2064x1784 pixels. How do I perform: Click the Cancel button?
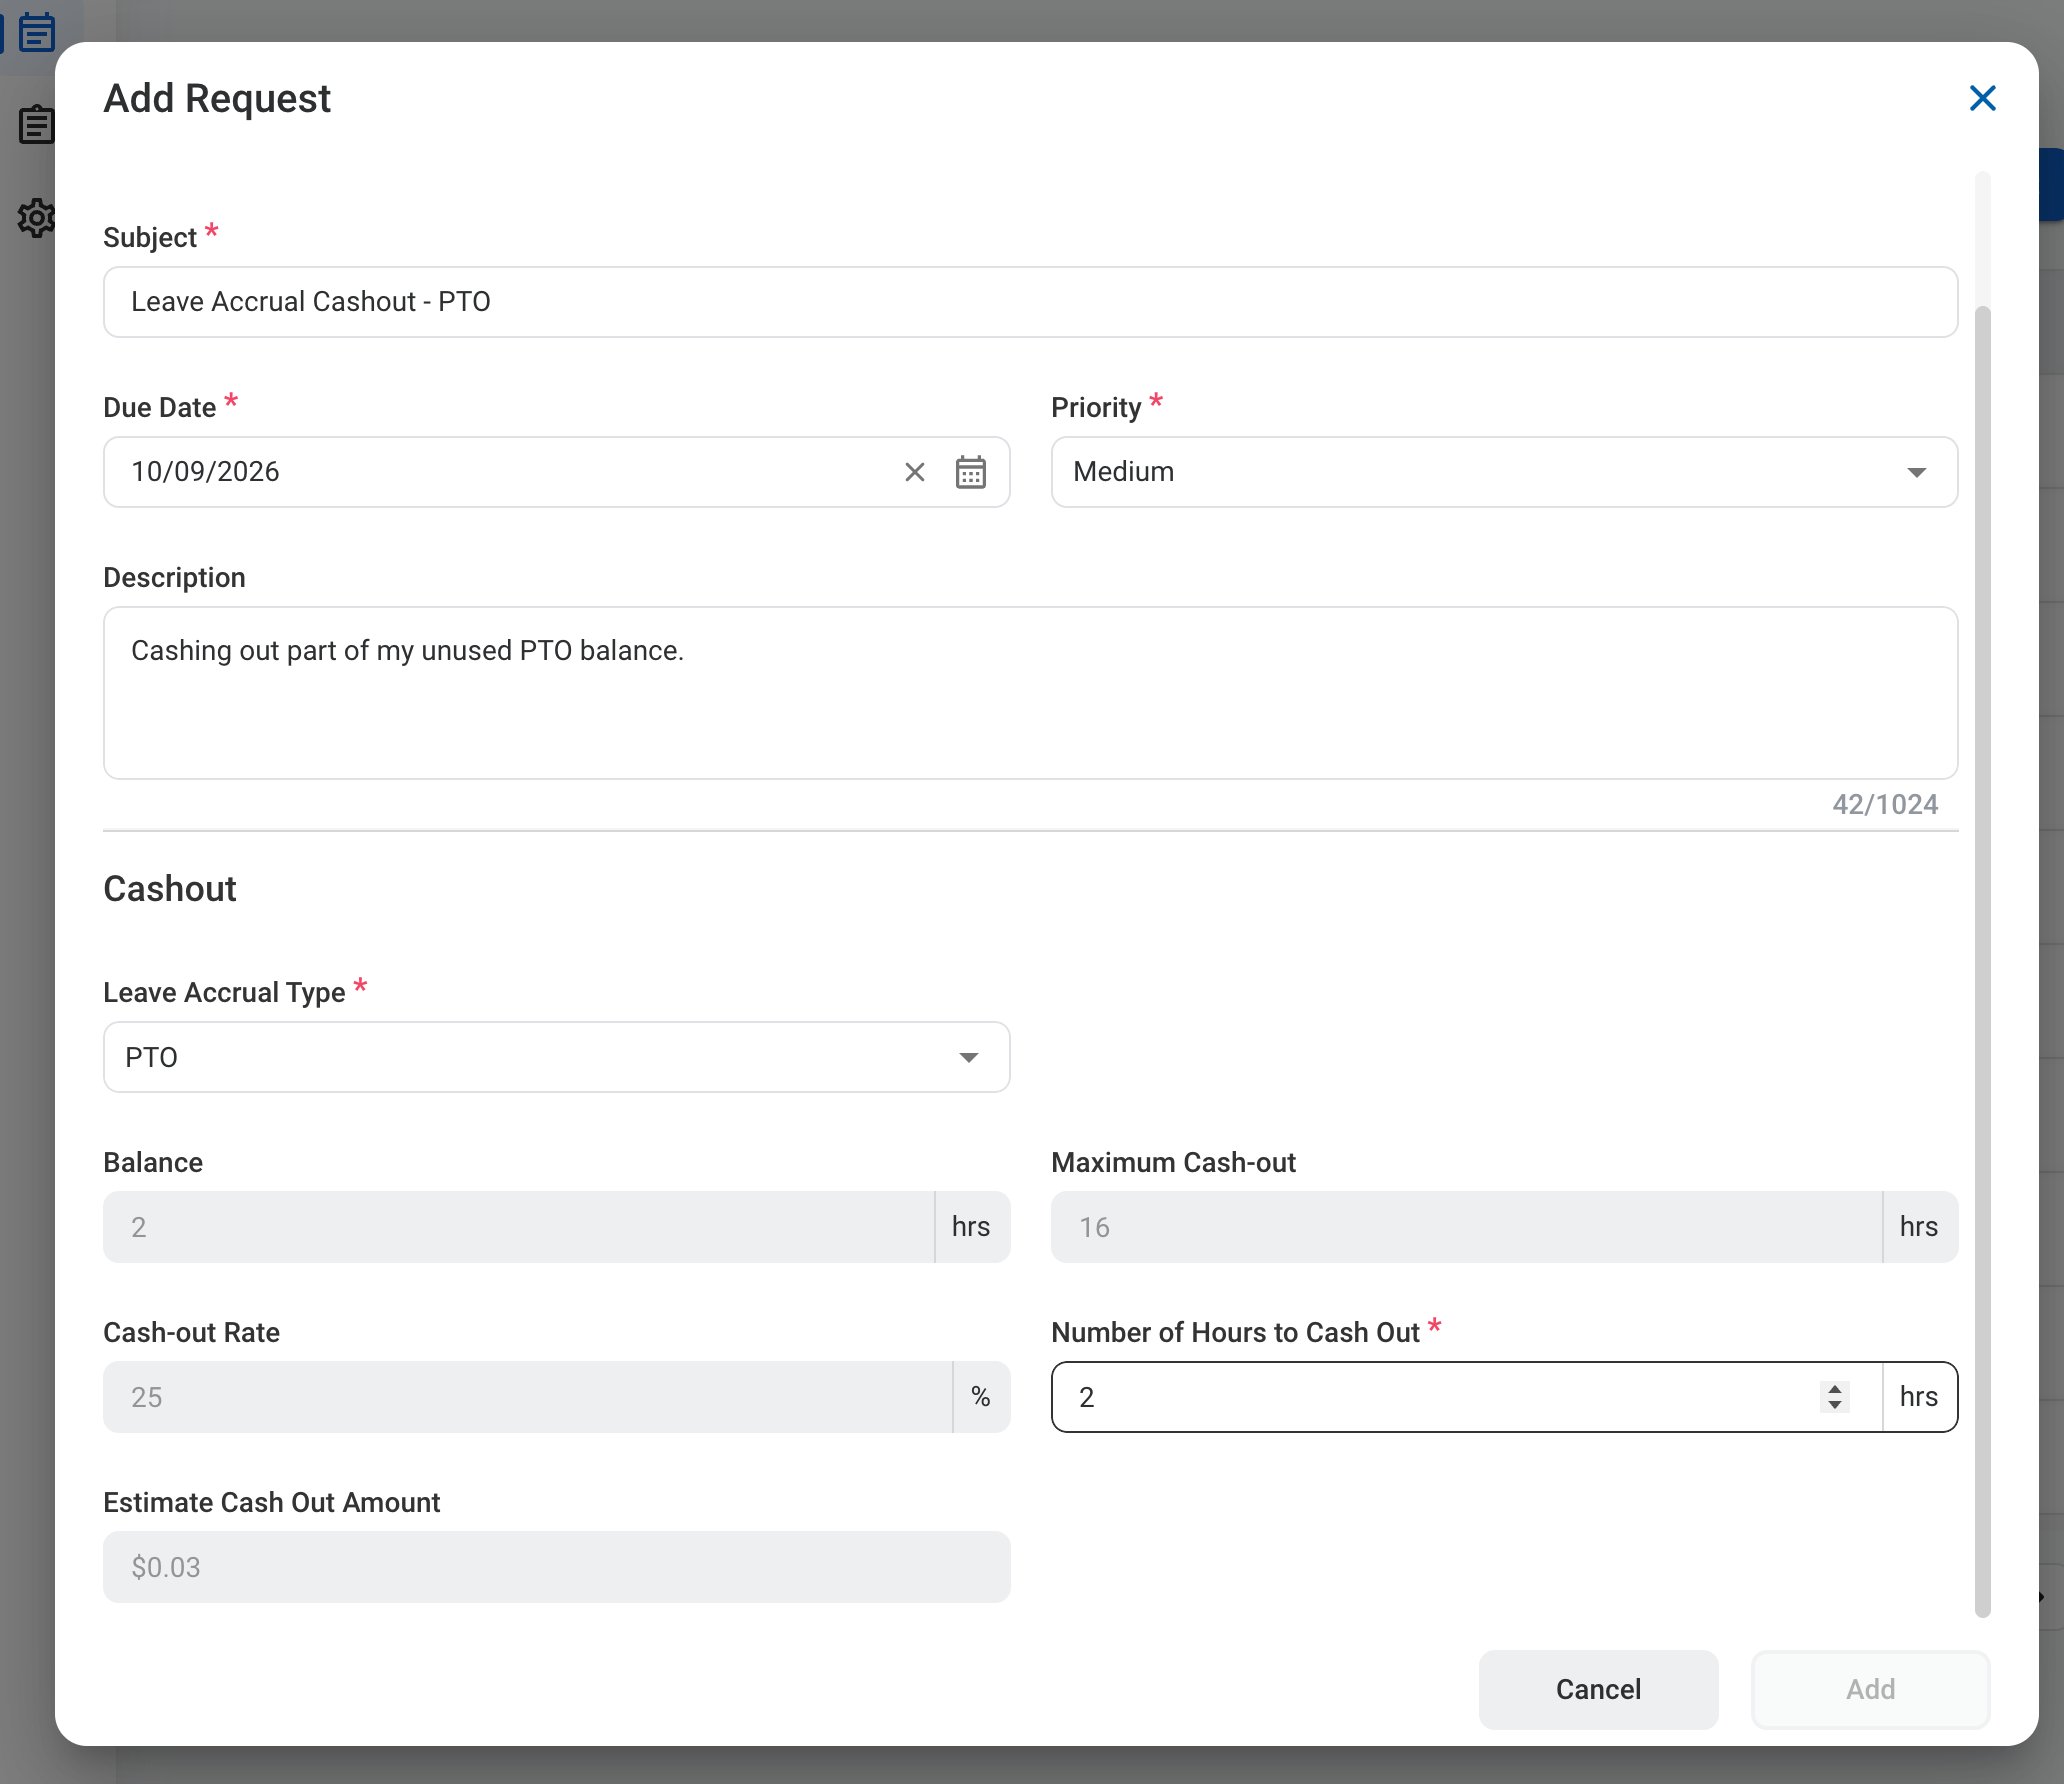click(1598, 1689)
